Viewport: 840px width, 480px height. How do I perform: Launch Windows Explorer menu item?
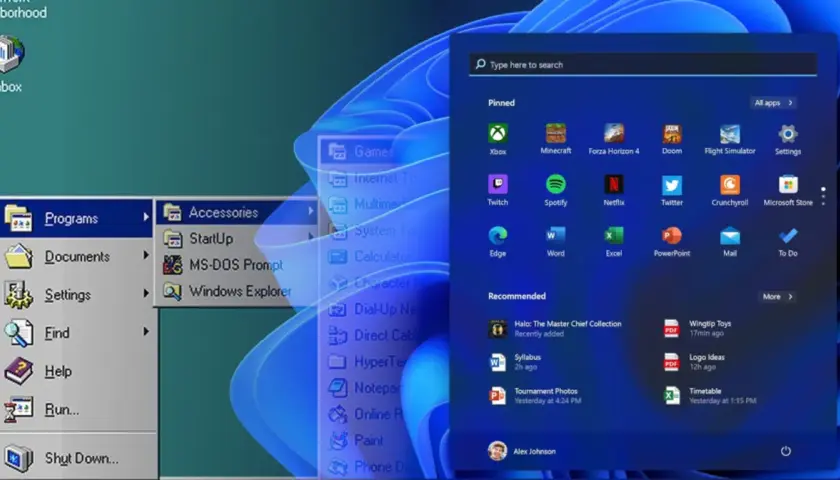(236, 291)
